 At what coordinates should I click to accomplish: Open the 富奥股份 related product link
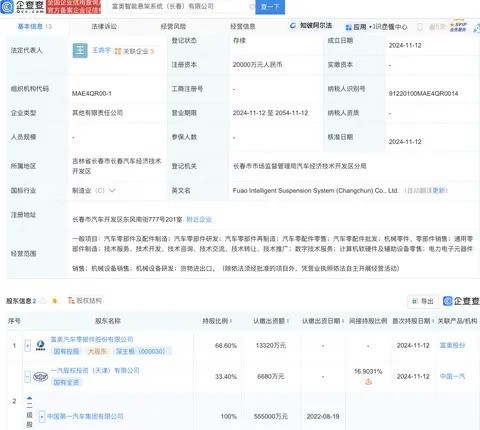(x=452, y=345)
